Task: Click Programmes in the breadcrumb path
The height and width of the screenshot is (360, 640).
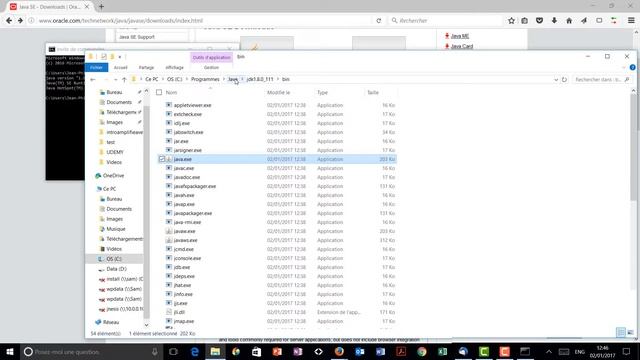Action: (205, 80)
